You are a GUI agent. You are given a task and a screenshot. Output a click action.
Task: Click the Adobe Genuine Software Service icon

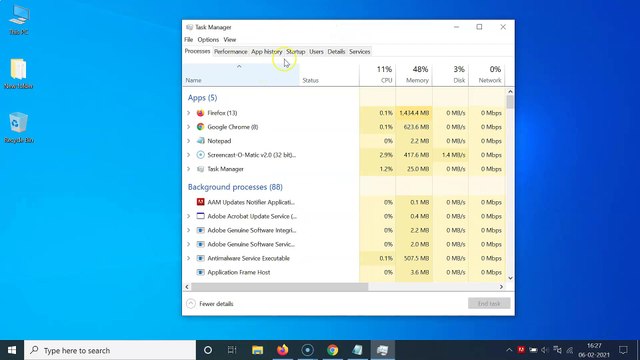[200, 244]
